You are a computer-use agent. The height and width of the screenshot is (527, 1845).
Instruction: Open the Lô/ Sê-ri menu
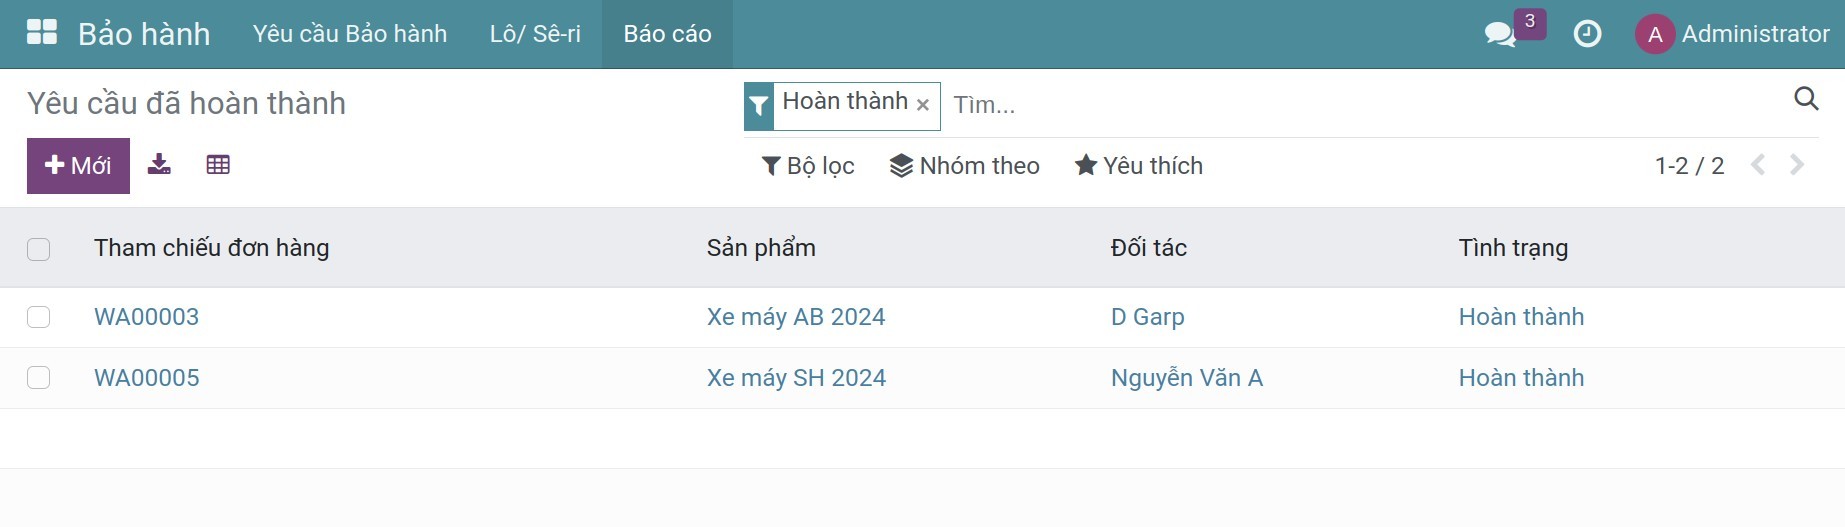(535, 34)
